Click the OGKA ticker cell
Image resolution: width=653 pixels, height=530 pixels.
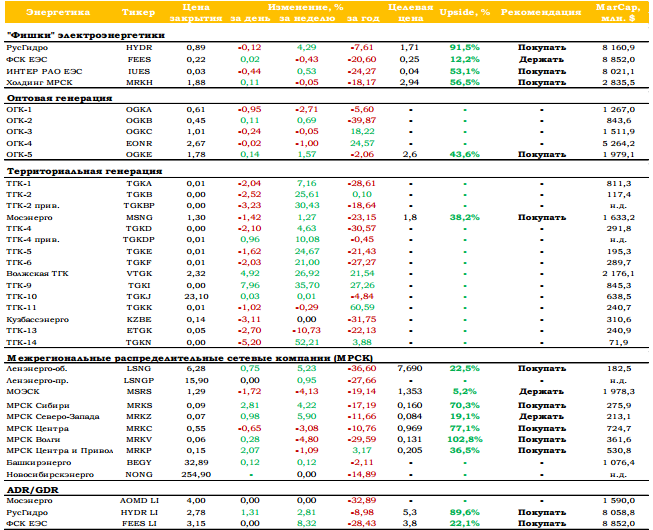point(139,109)
